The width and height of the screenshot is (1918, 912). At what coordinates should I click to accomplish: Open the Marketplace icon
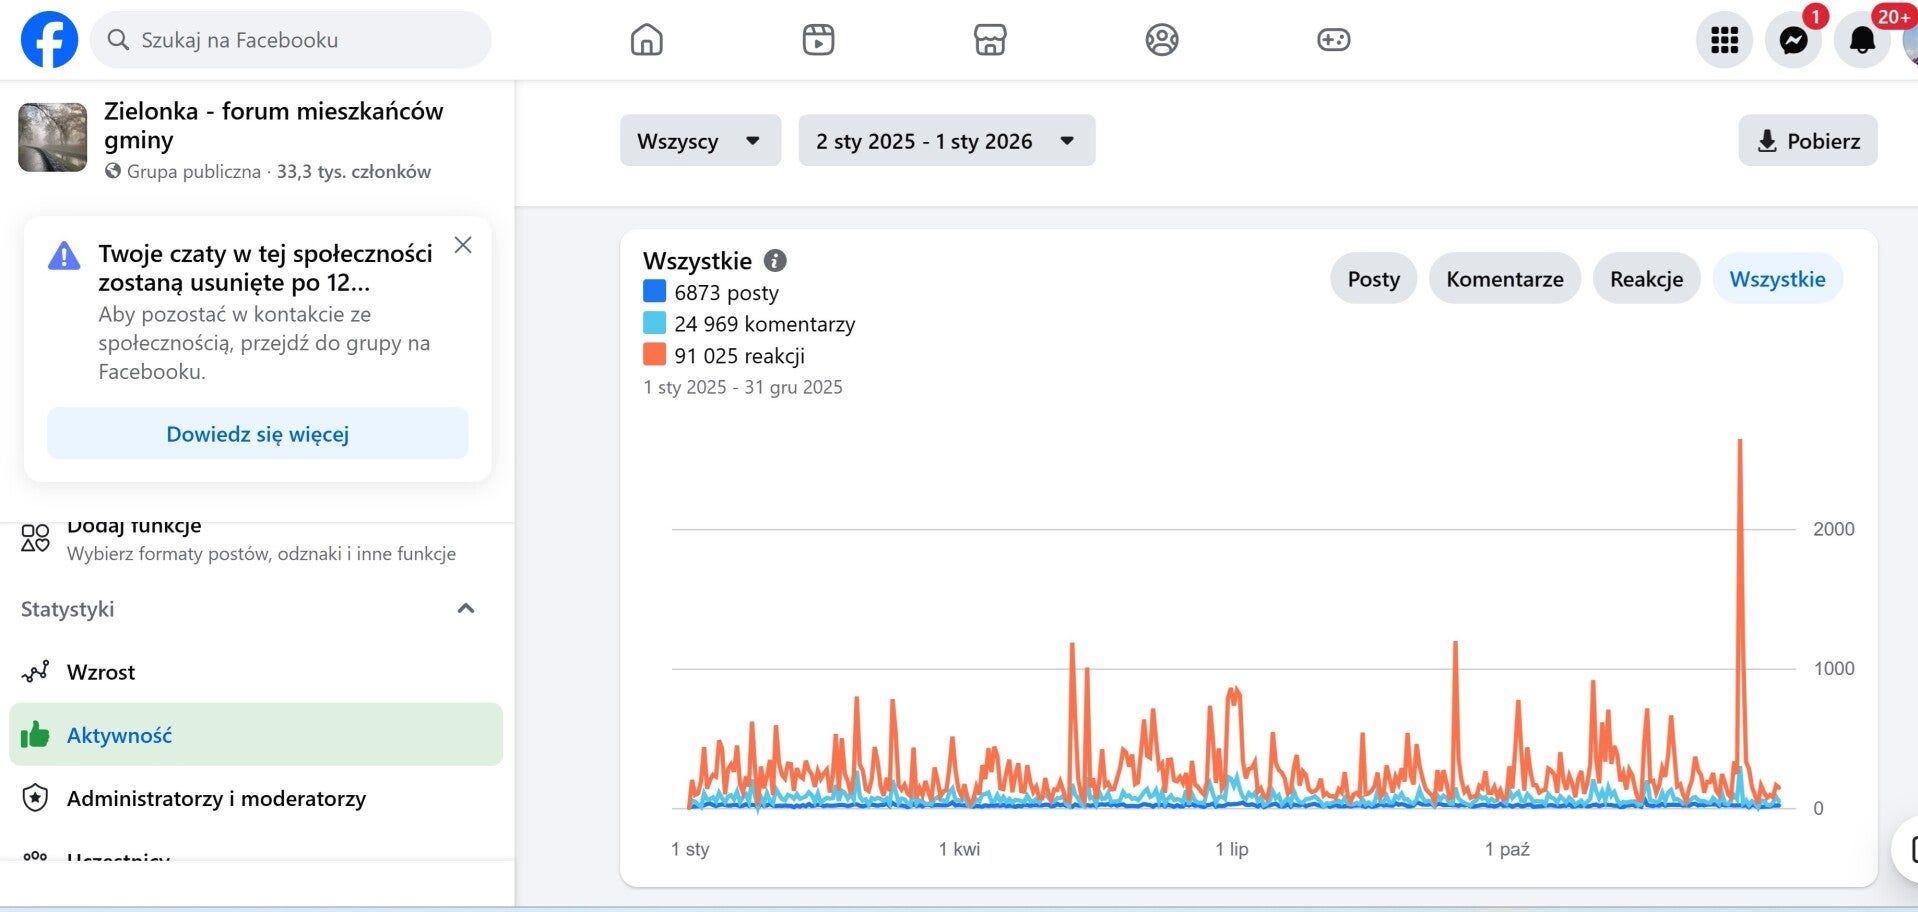pyautogui.click(x=990, y=40)
